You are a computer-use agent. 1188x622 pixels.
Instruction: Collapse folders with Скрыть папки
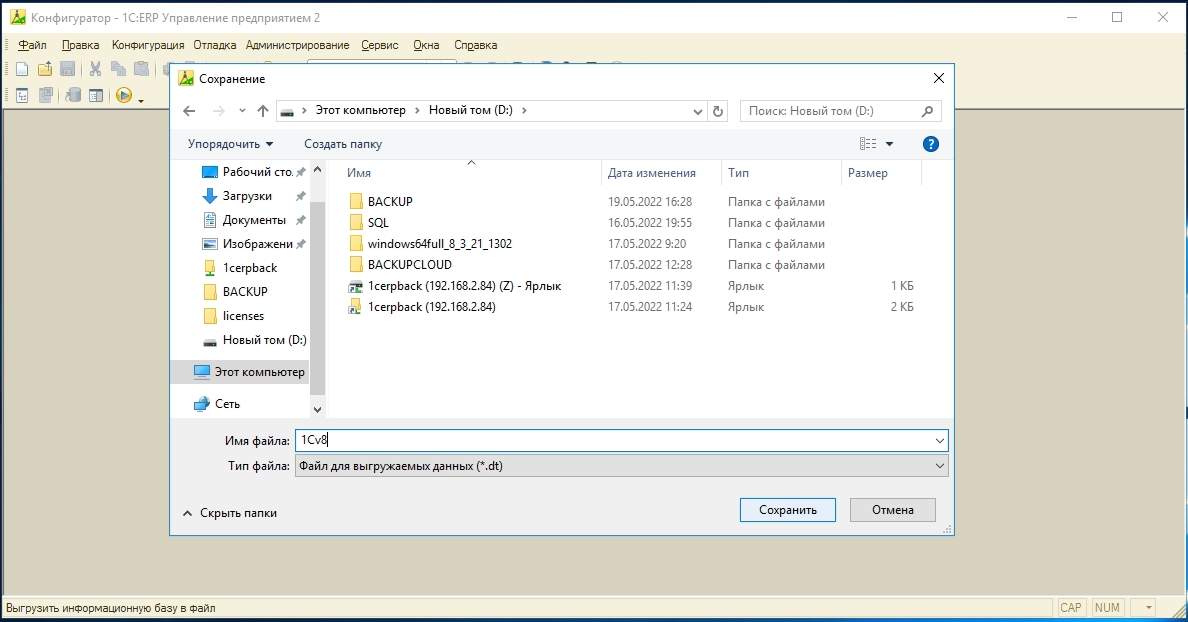coord(230,513)
